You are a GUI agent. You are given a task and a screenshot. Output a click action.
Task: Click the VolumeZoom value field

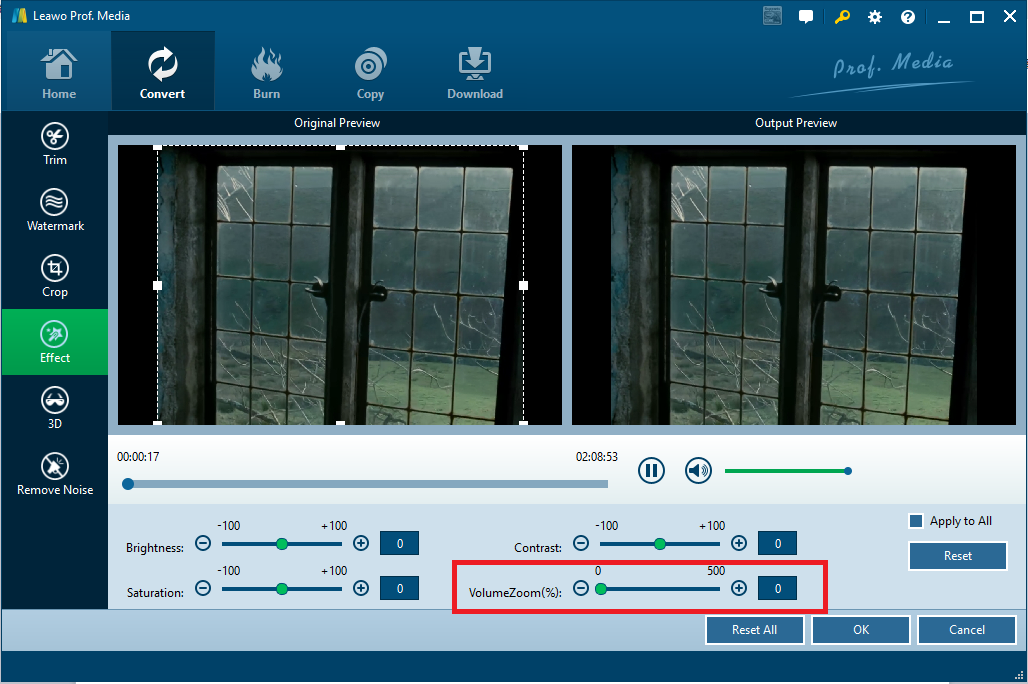pyautogui.click(x=778, y=588)
